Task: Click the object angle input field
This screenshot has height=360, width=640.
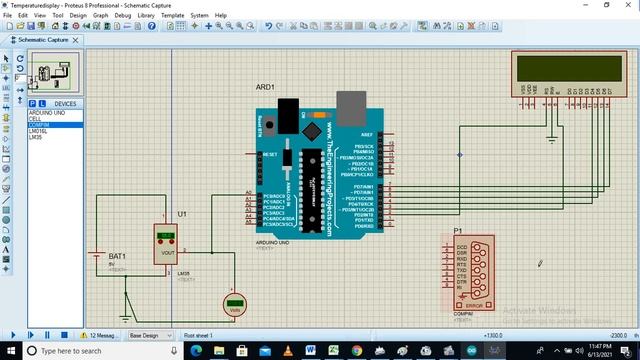Action: [x=20, y=78]
